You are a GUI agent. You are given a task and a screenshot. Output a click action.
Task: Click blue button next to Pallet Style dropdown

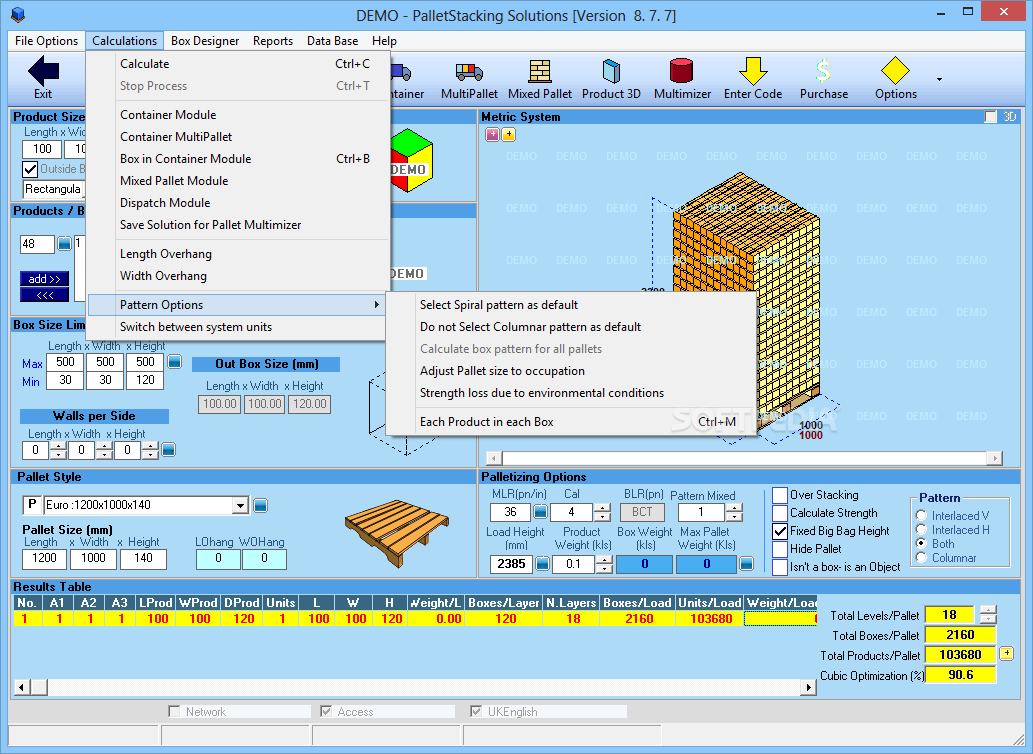(260, 506)
